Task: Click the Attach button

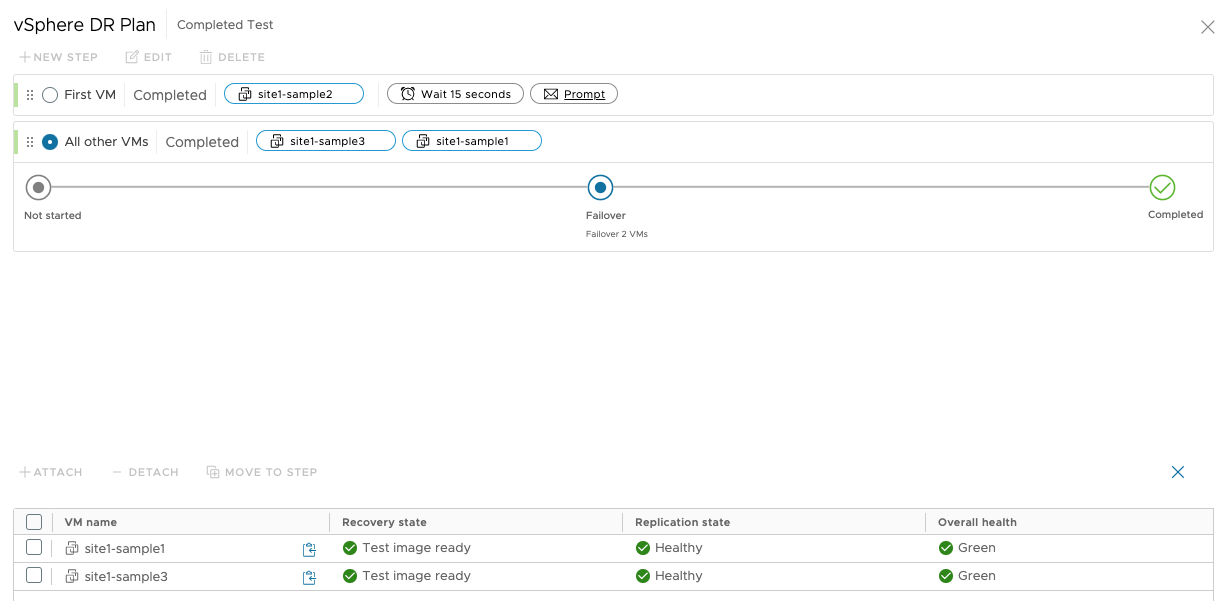Action: [x=51, y=472]
